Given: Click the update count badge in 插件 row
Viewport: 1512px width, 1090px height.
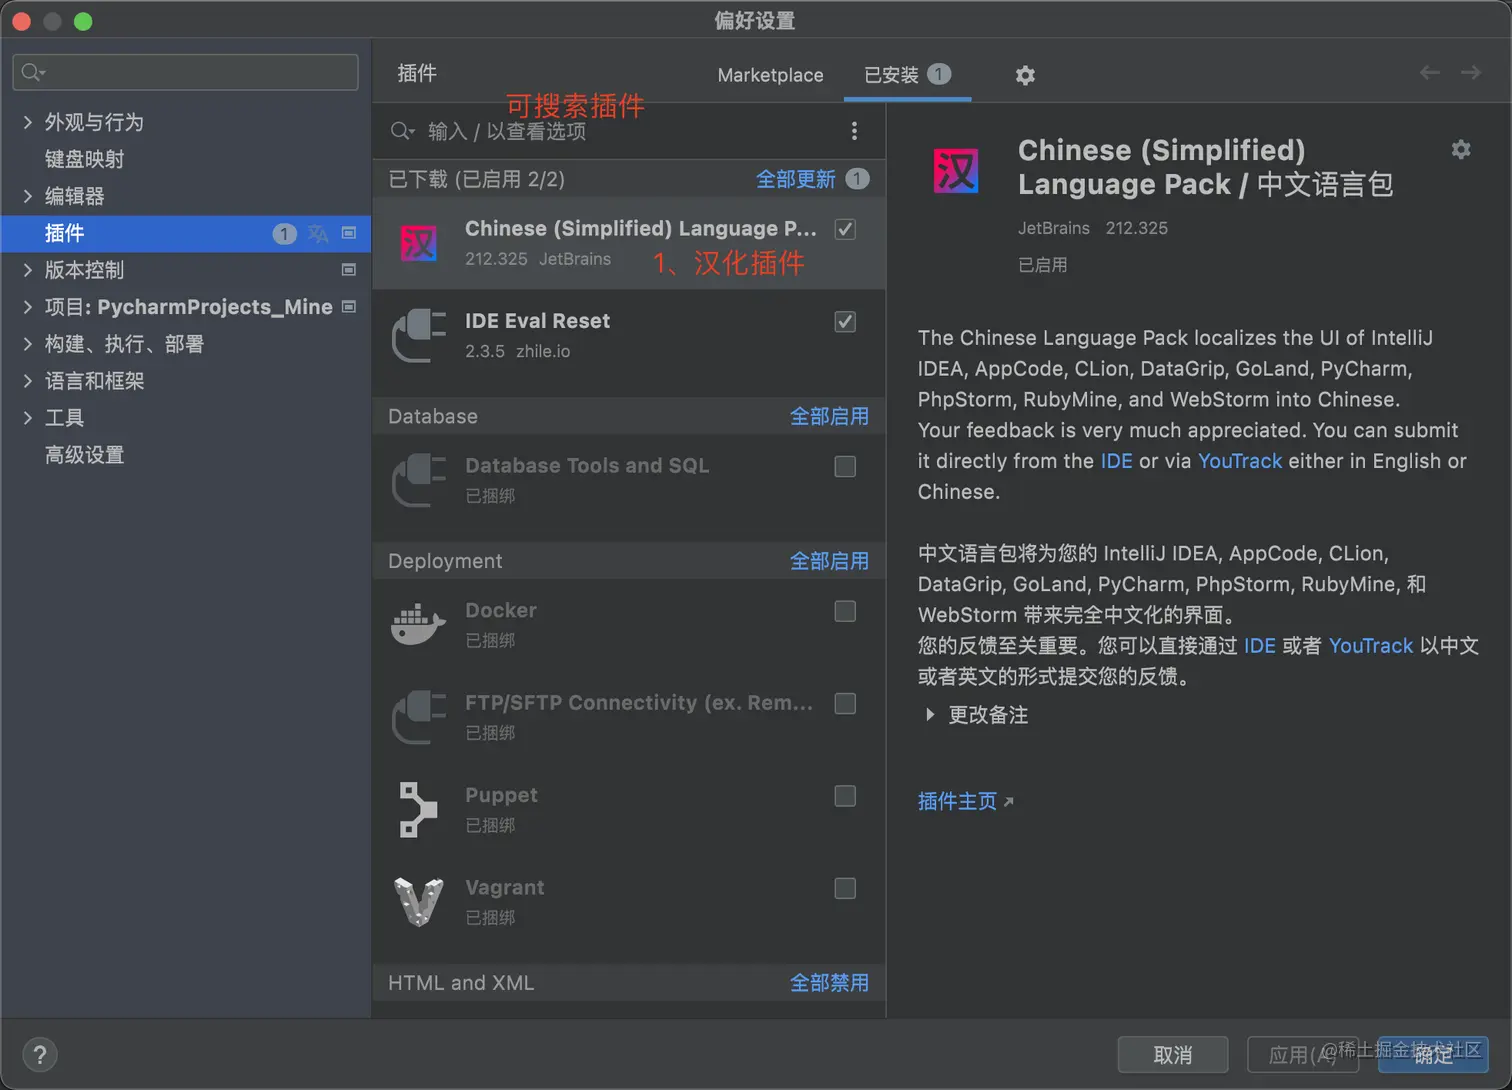Looking at the screenshot, I should click(x=285, y=234).
